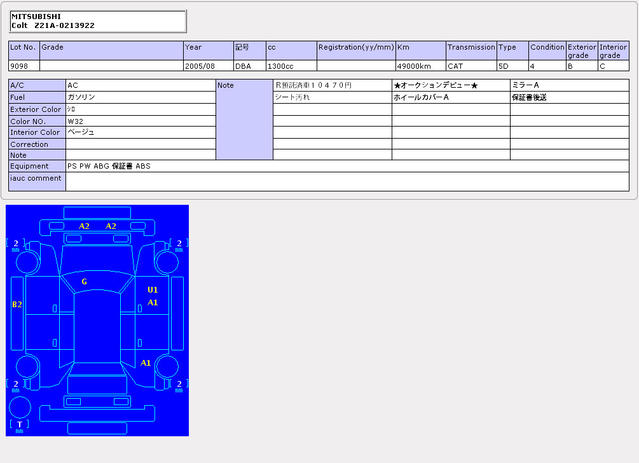This screenshot has width=639, height=463.
Task: Click the right A2 mark on the bumper
Action: pos(111,227)
